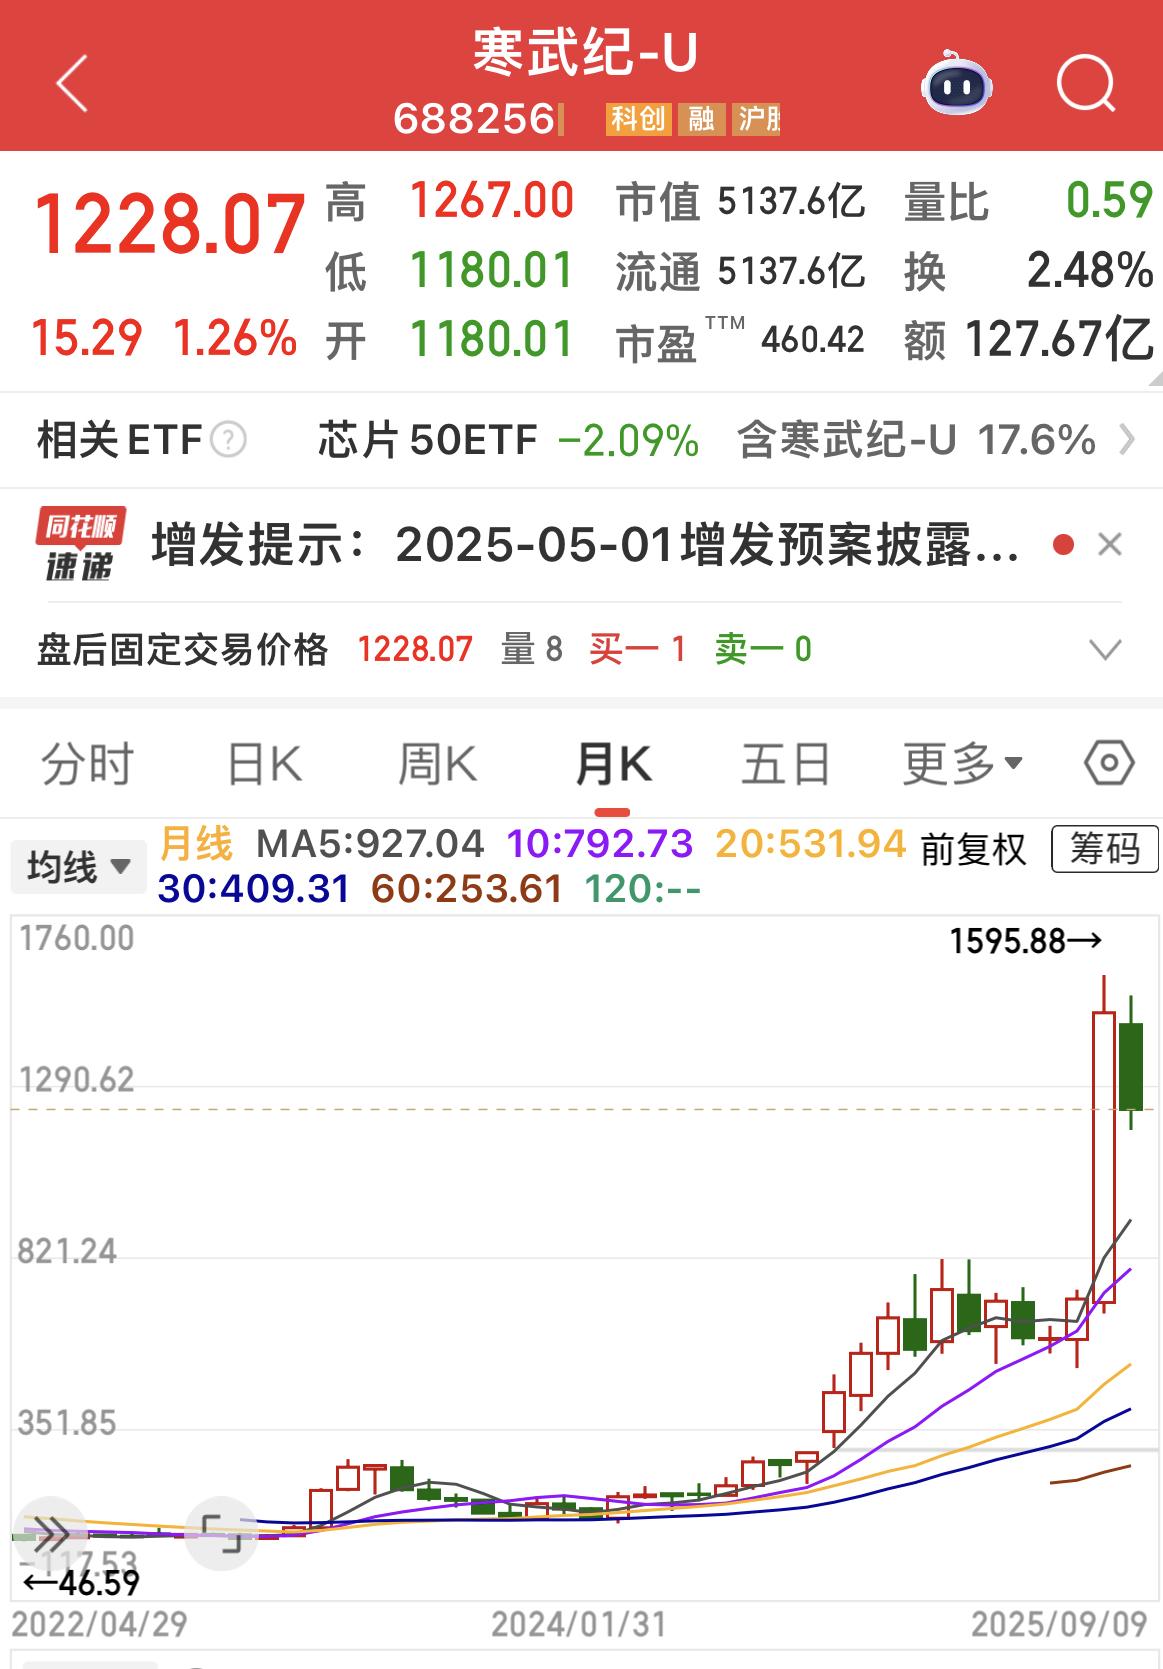Open the 芯片50ETF link

(x=428, y=440)
